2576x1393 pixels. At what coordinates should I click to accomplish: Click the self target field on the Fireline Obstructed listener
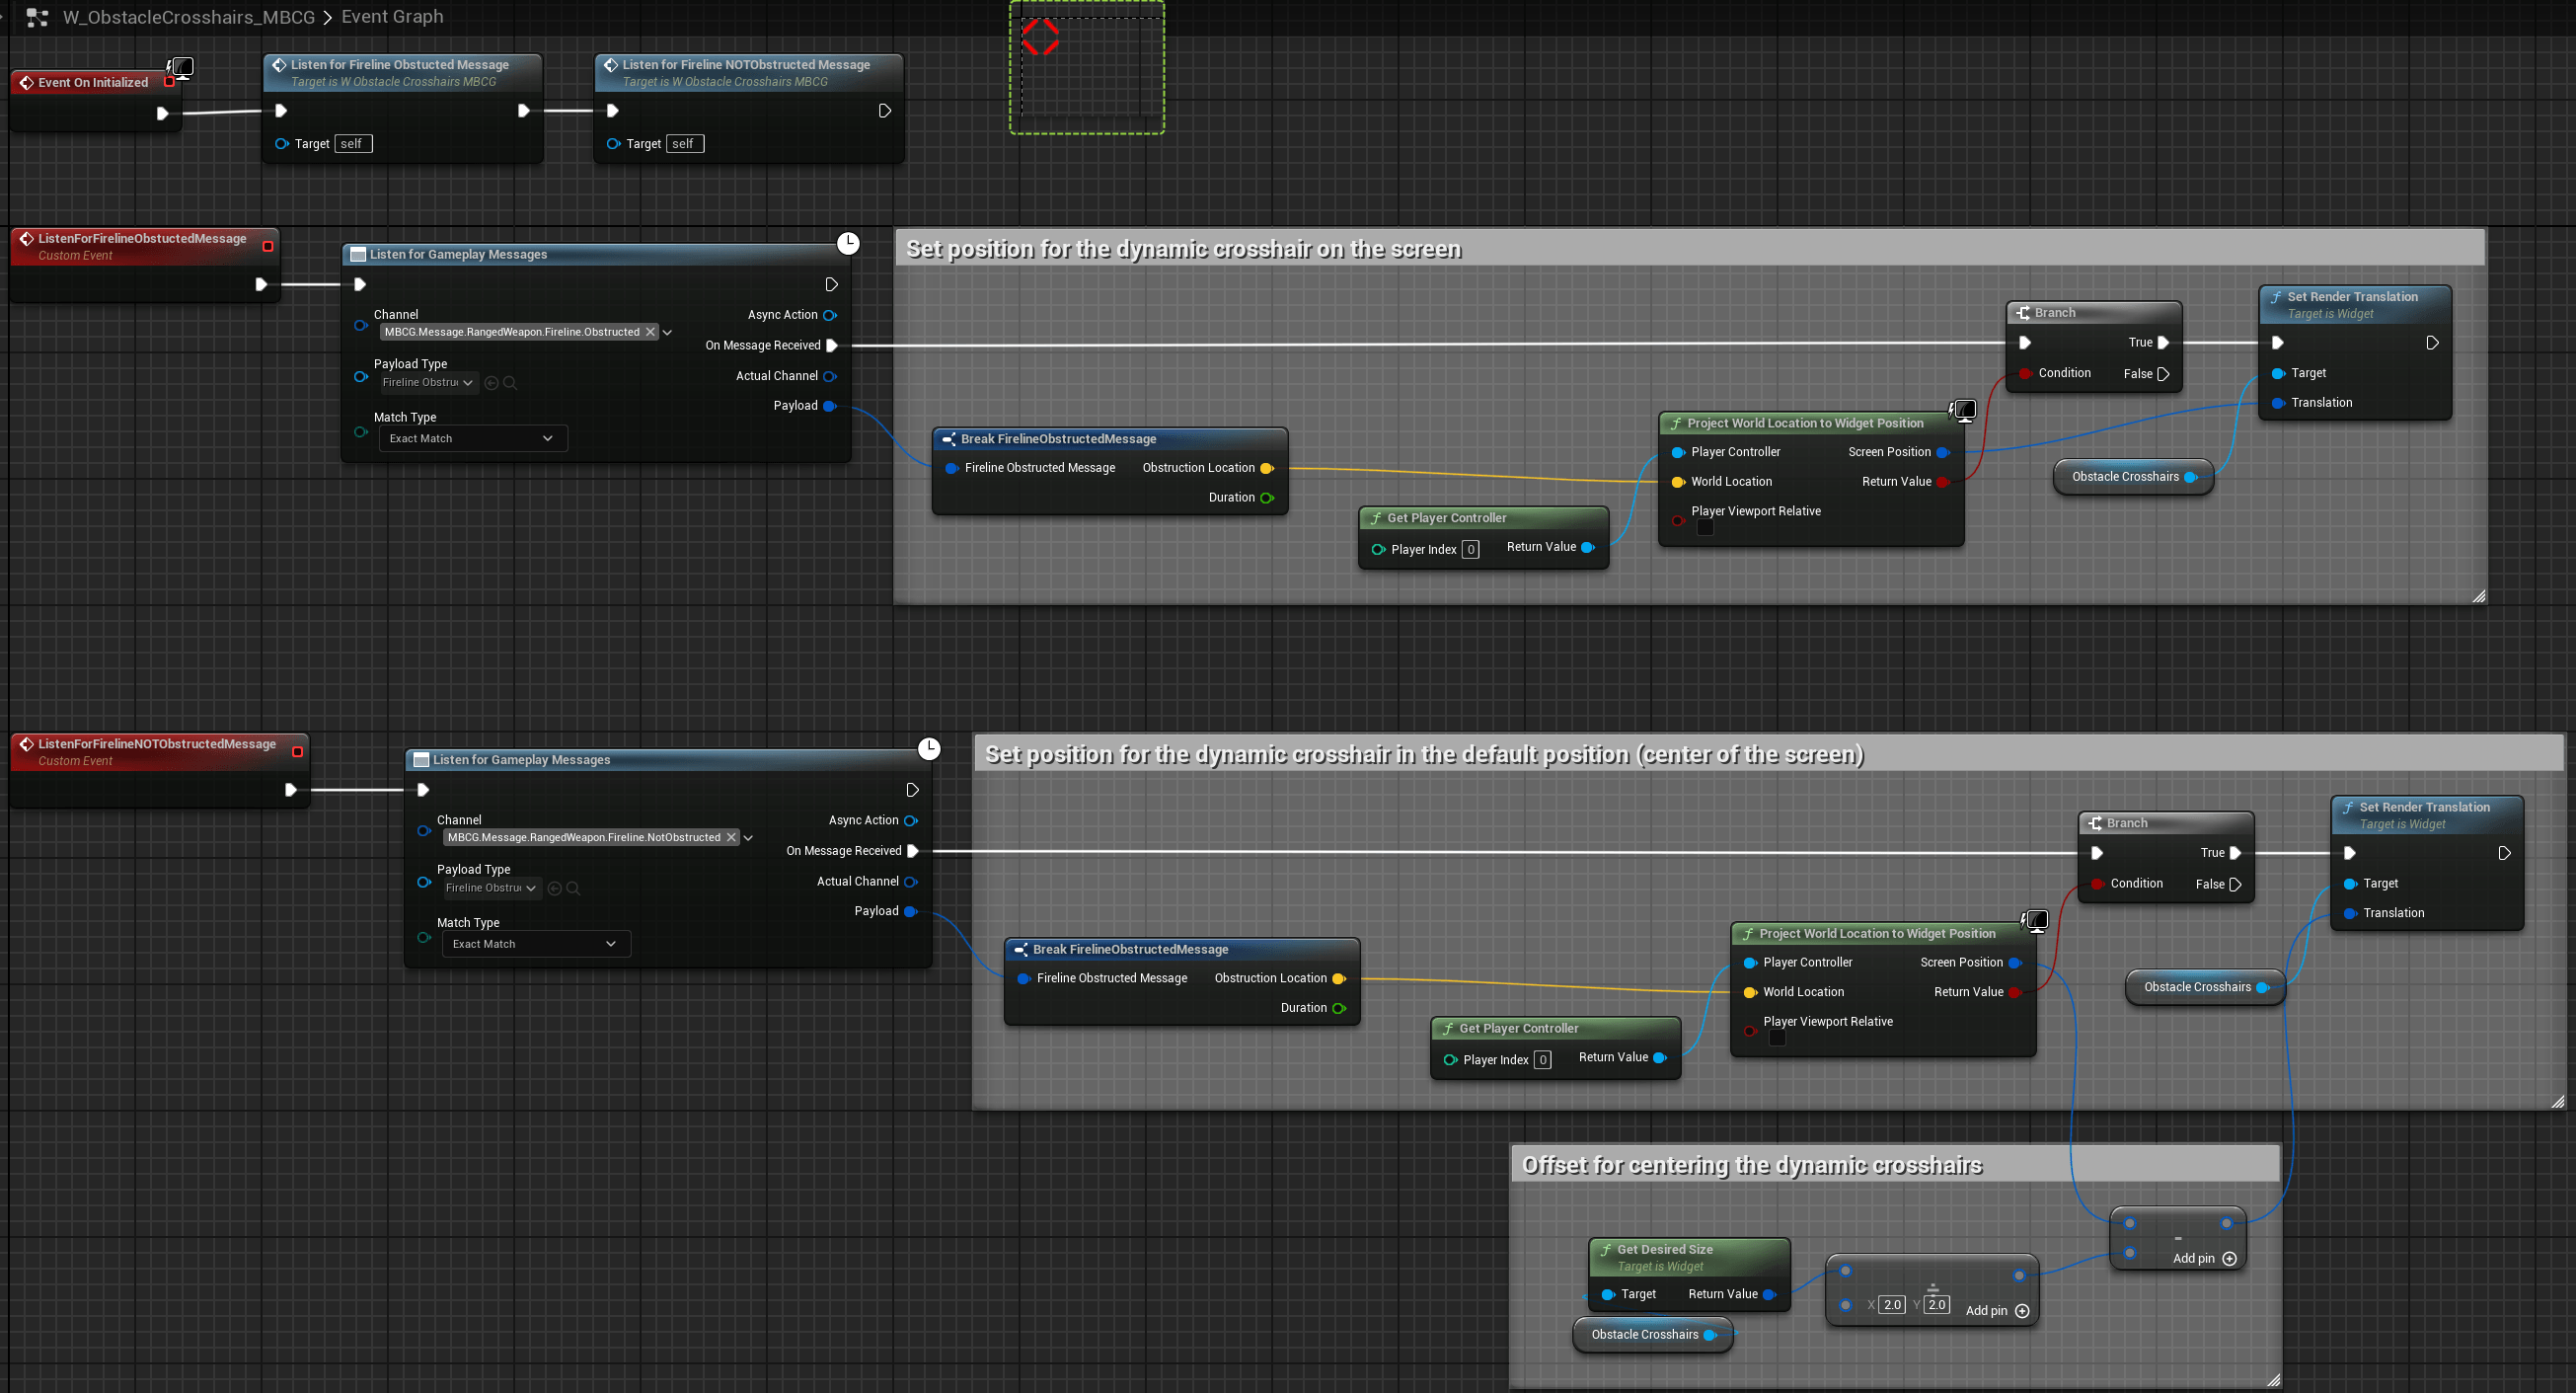(353, 144)
